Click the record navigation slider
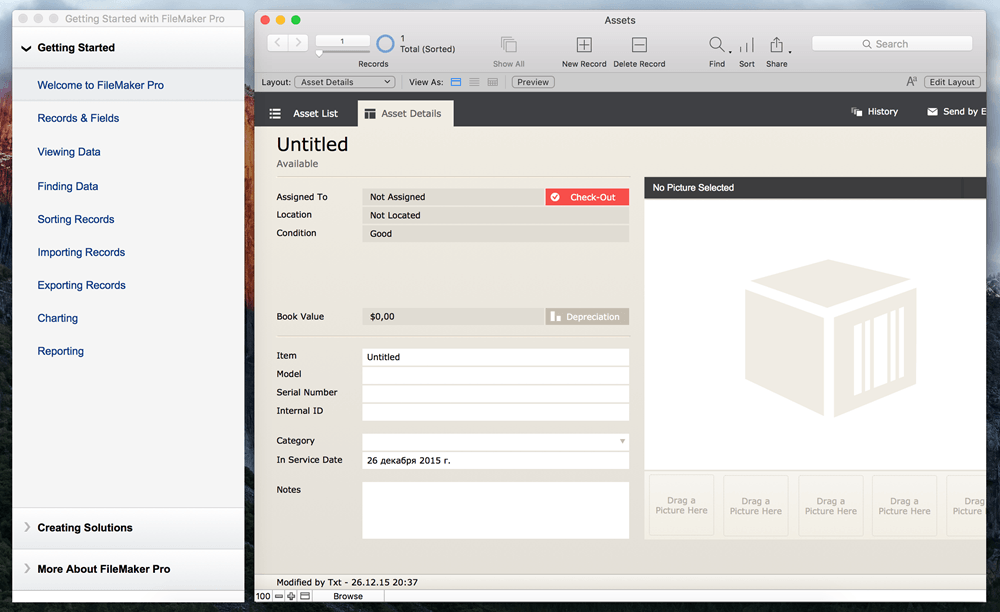The image size is (1000, 612). [x=342, y=52]
